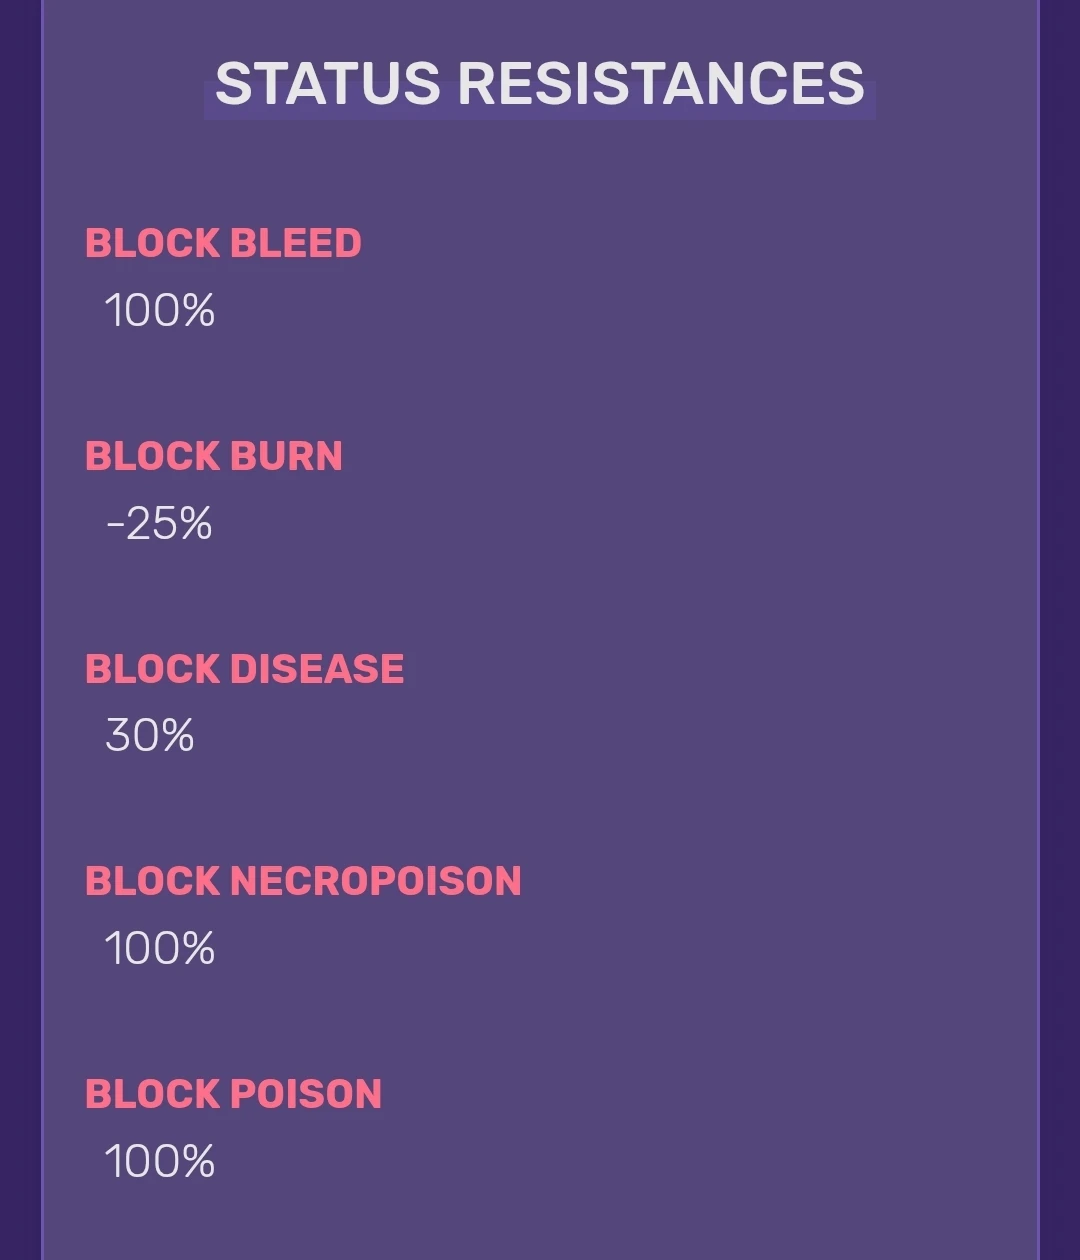Click the inner purple panel background
This screenshot has width=1080, height=1260.
coord(700,600)
